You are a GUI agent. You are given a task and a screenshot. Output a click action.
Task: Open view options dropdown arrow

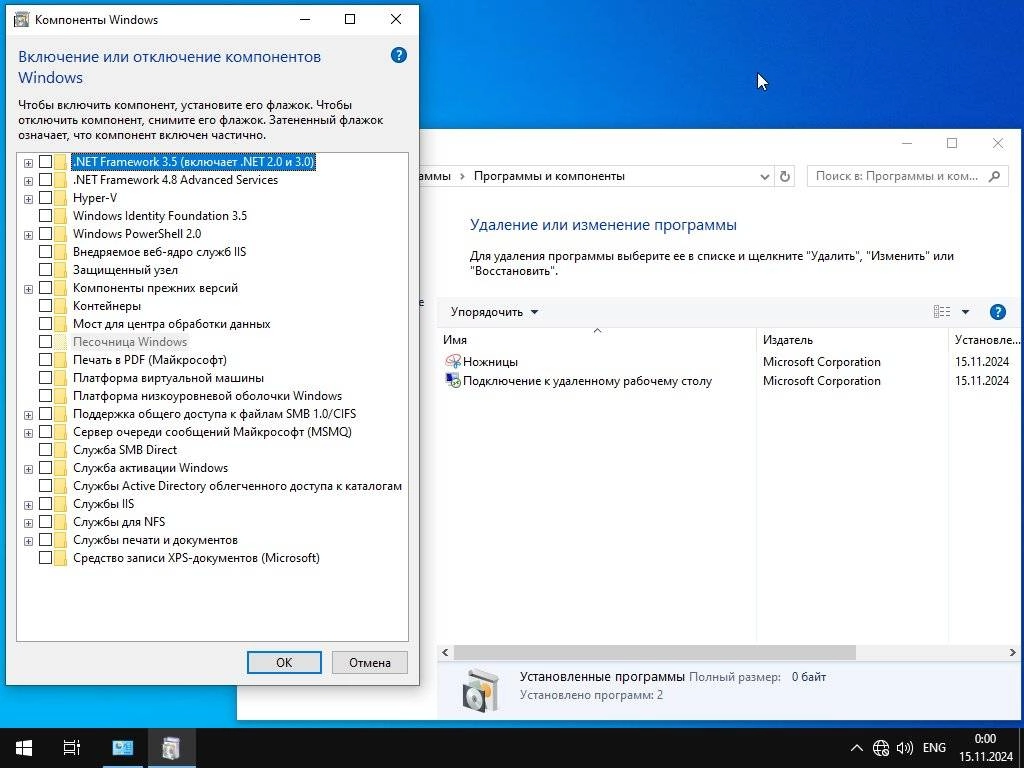coord(965,312)
